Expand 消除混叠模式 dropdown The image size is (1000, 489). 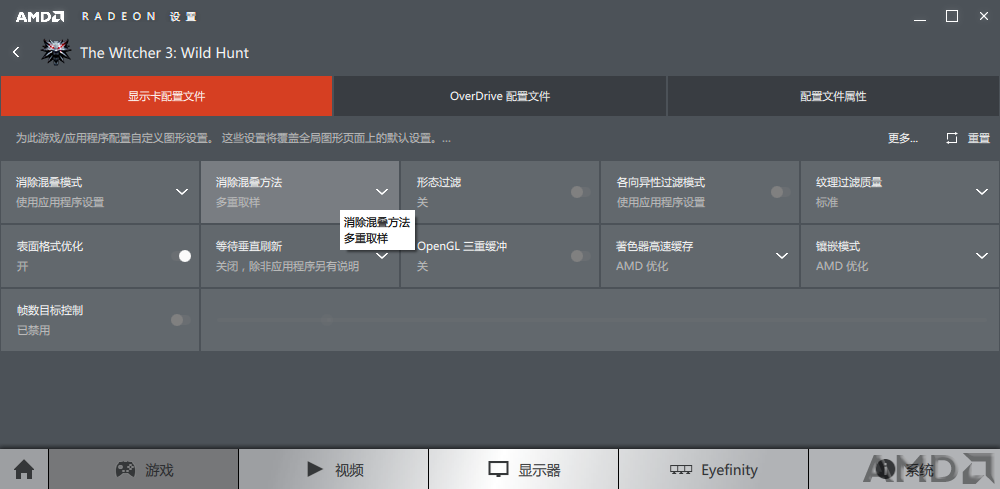tap(182, 192)
